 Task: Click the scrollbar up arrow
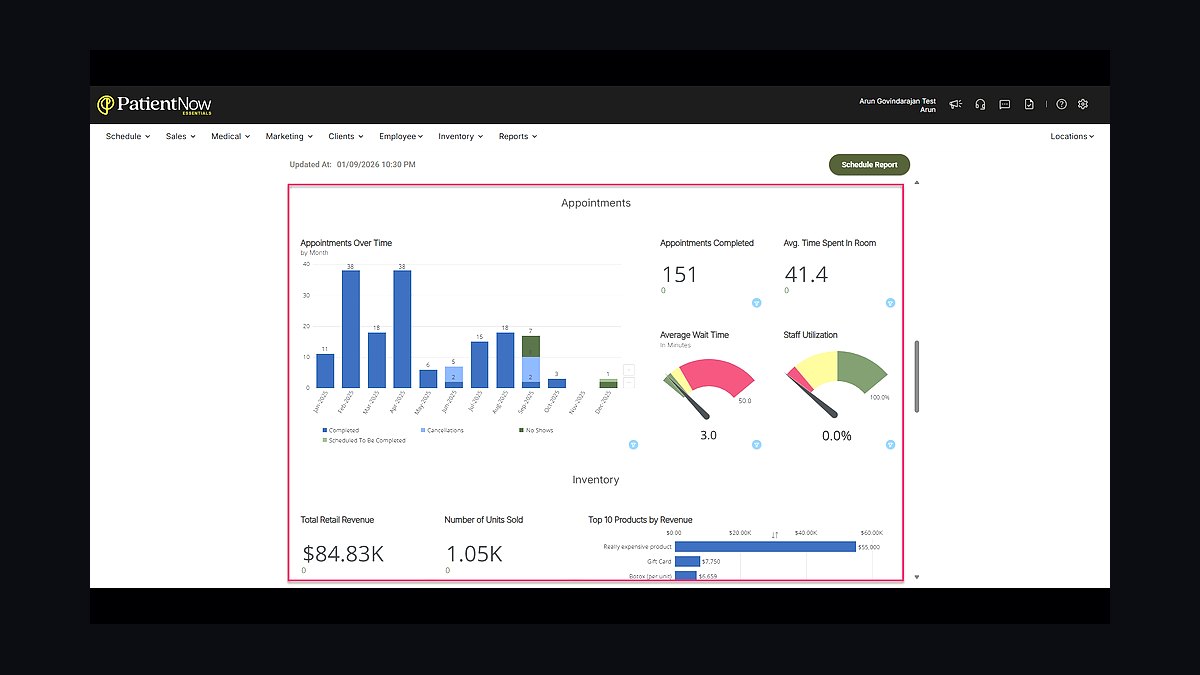(x=917, y=183)
